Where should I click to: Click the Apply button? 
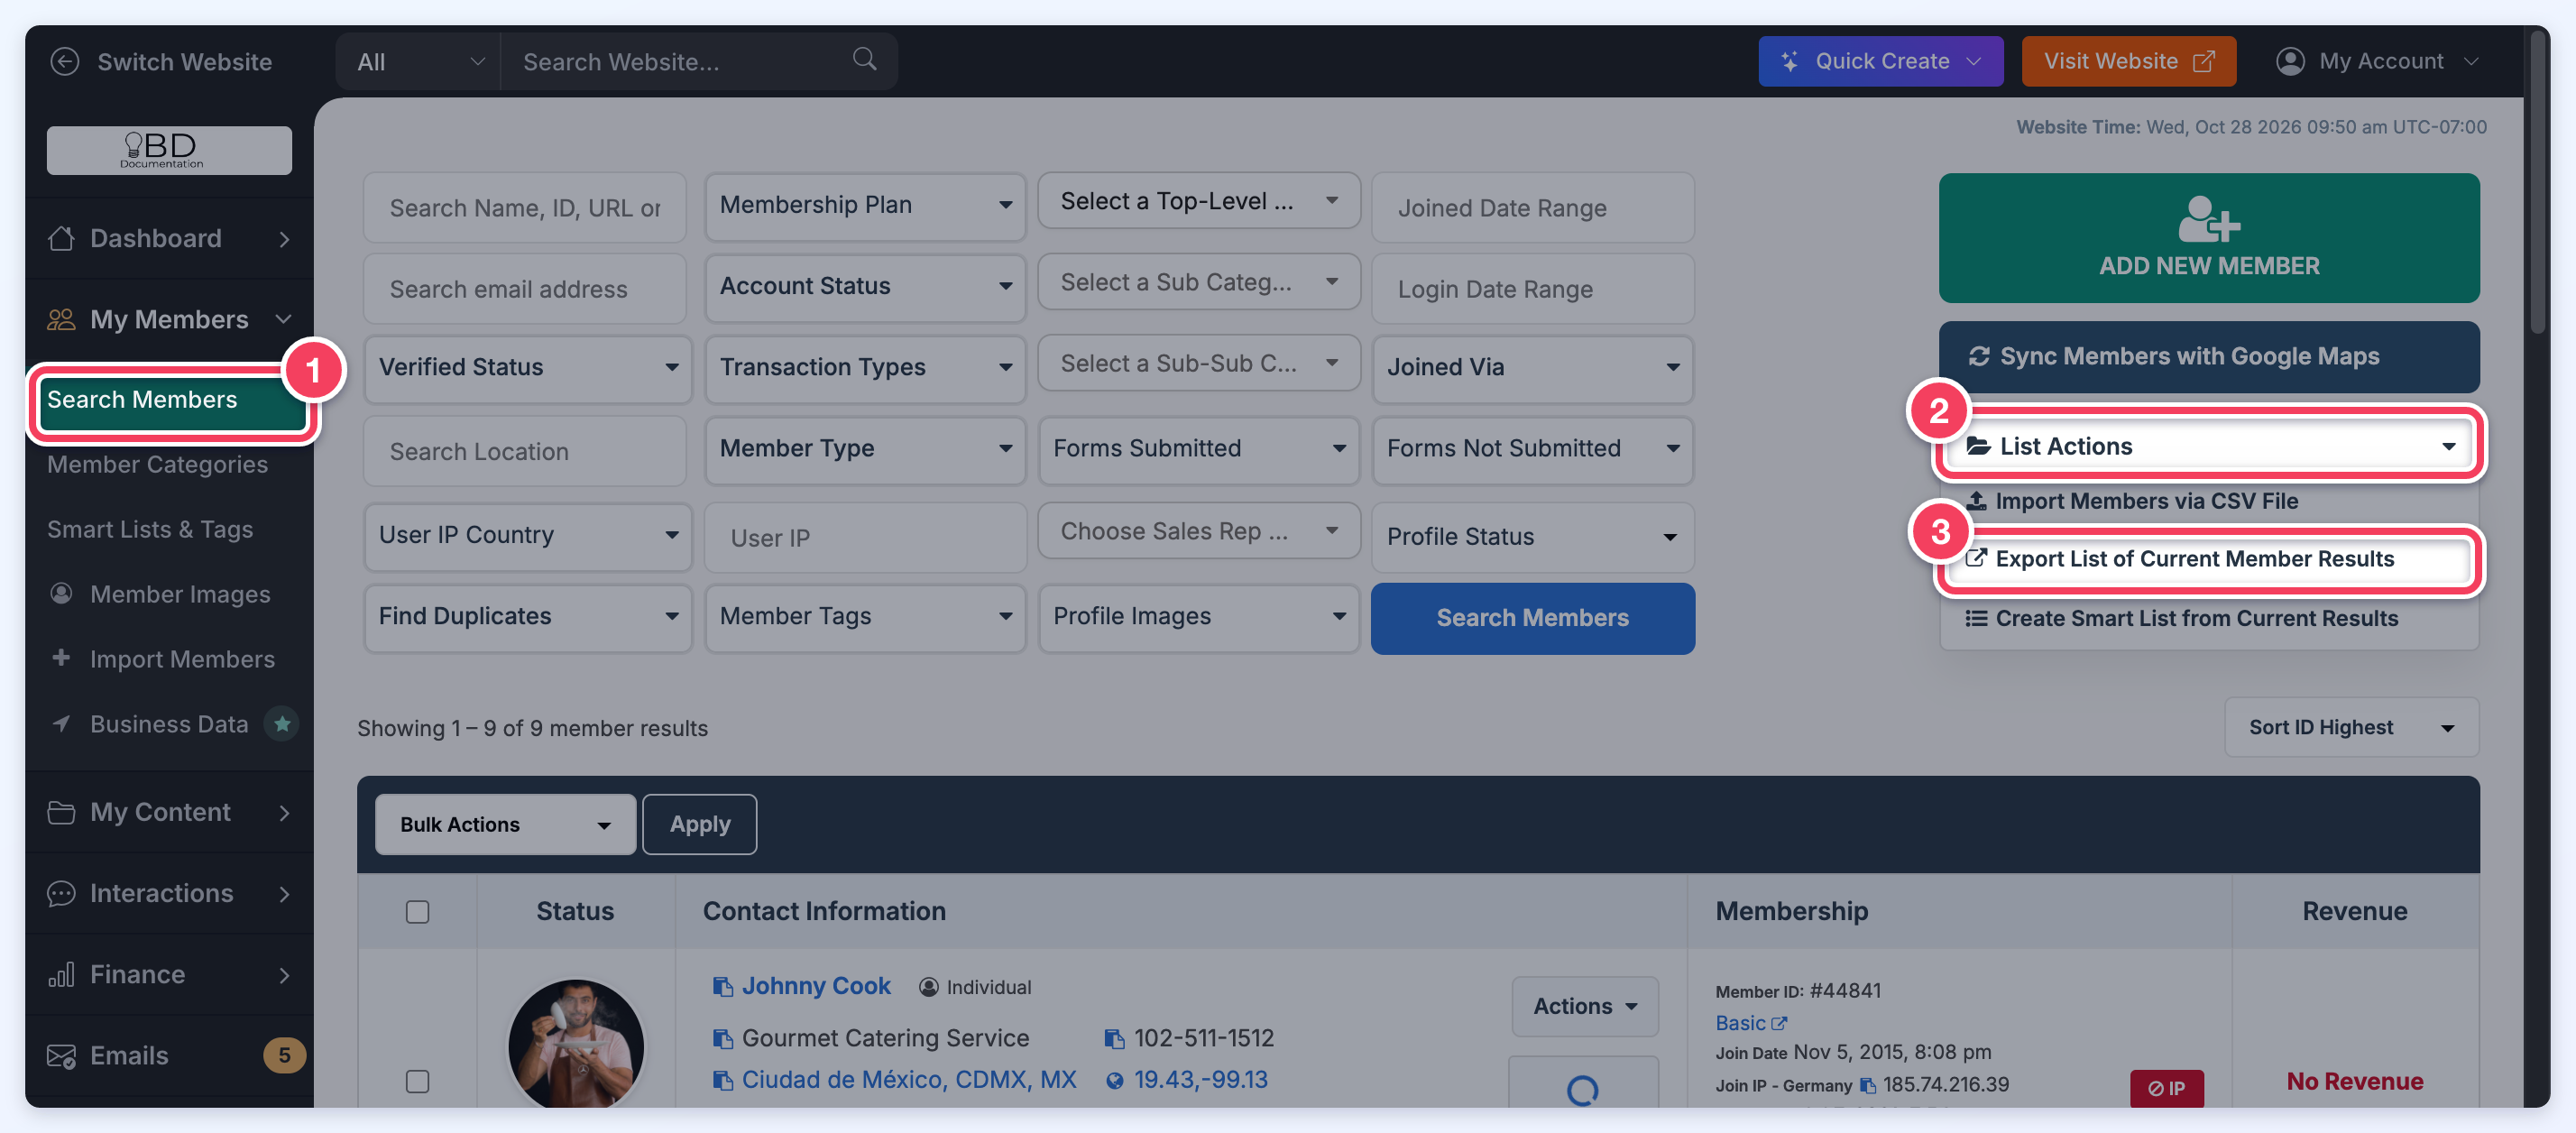click(699, 825)
